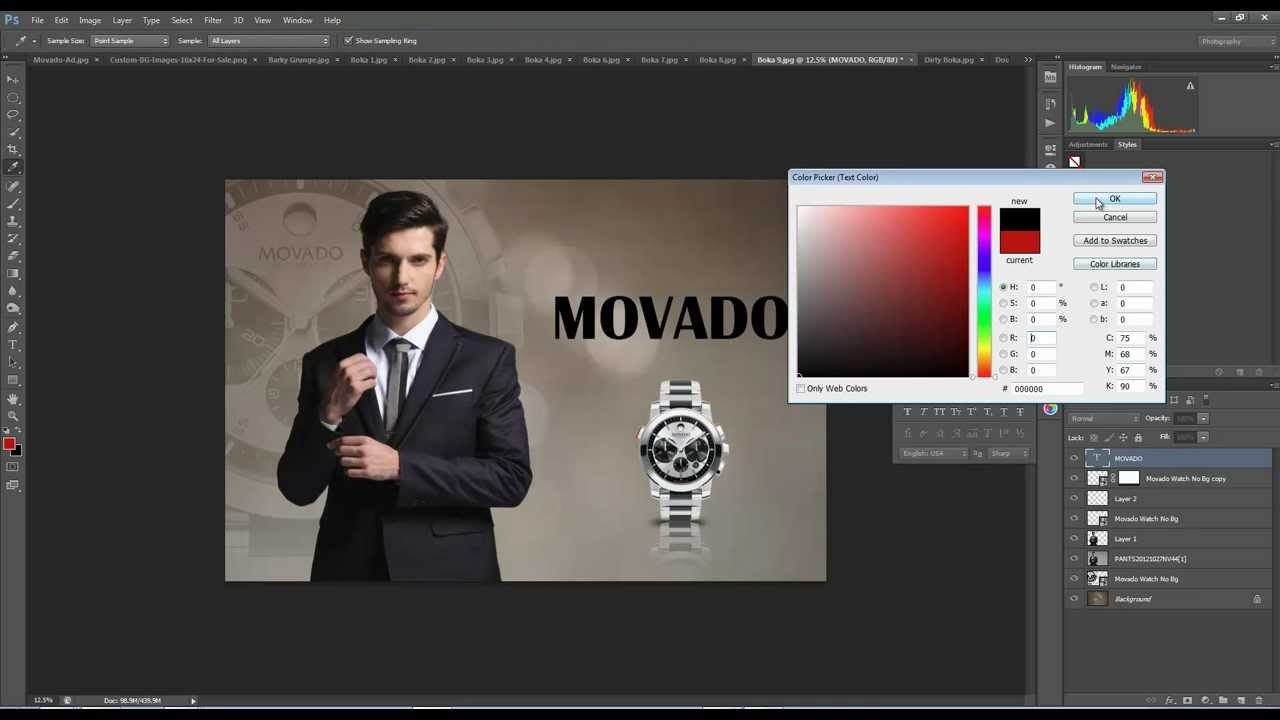
Task: Open the layer Fill dropdown arrow
Action: pyautogui.click(x=1203, y=437)
